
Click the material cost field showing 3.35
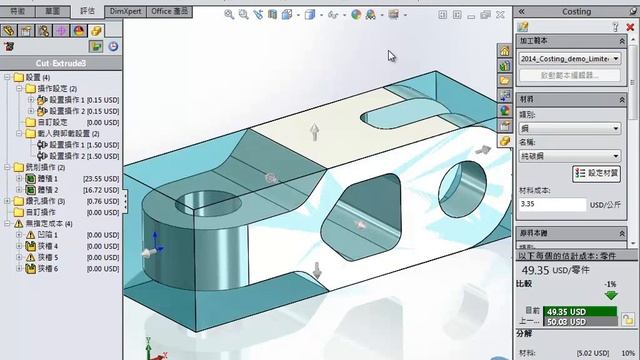click(553, 204)
